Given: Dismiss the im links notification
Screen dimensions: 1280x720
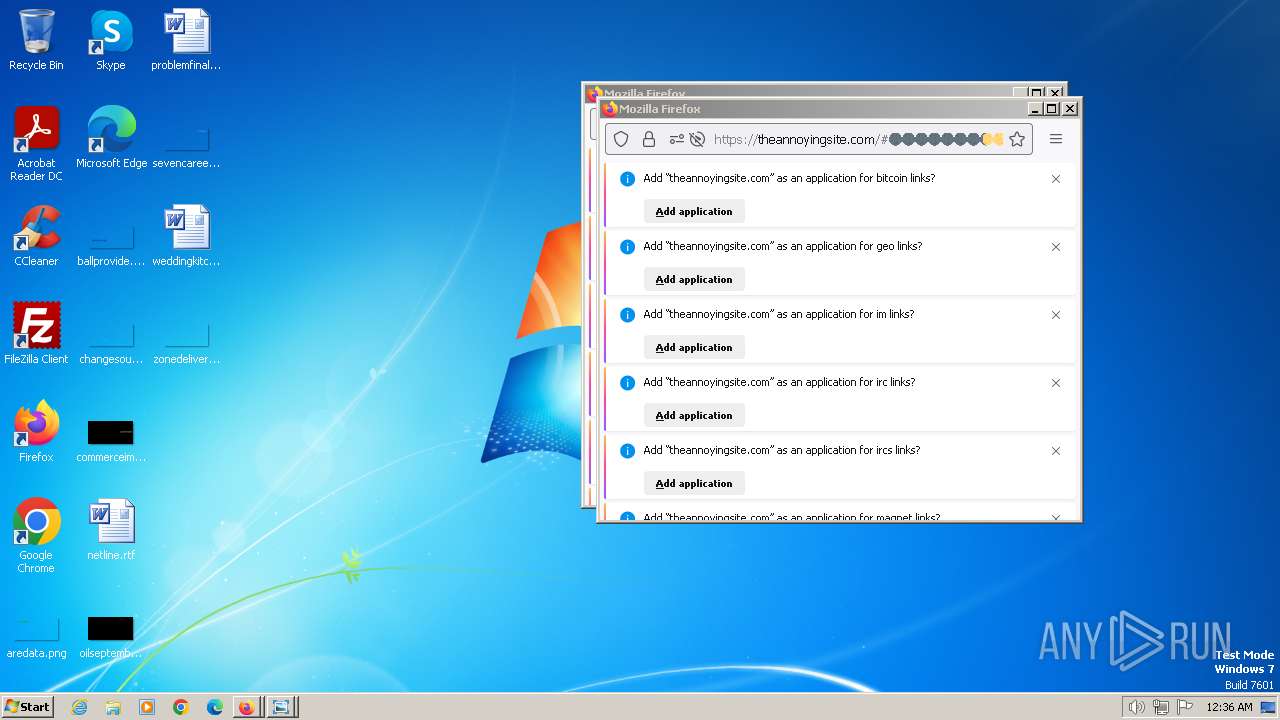Looking at the screenshot, I should pyautogui.click(x=1056, y=315).
